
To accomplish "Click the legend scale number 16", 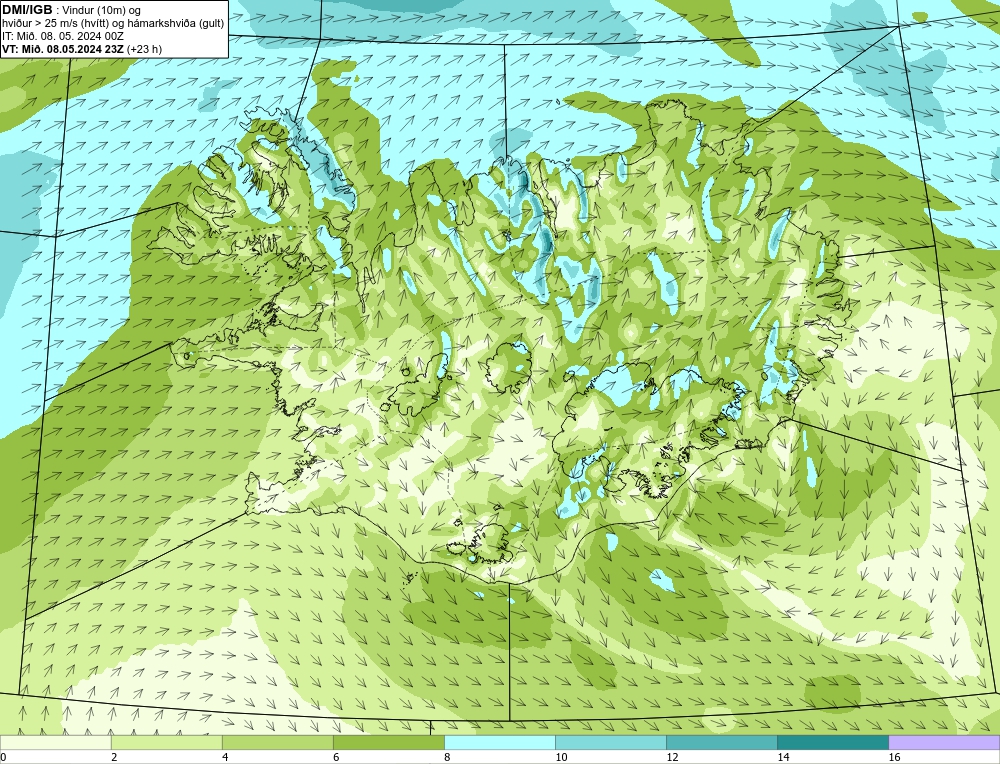I will point(894,757).
